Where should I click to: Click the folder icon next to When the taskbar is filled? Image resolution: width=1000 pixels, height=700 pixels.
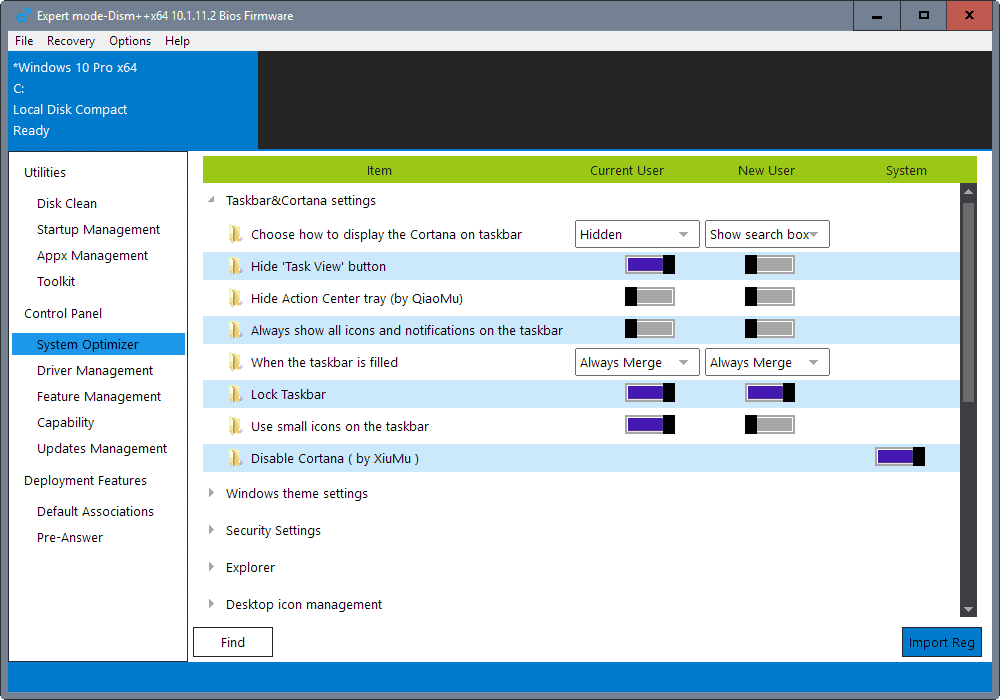[233, 361]
